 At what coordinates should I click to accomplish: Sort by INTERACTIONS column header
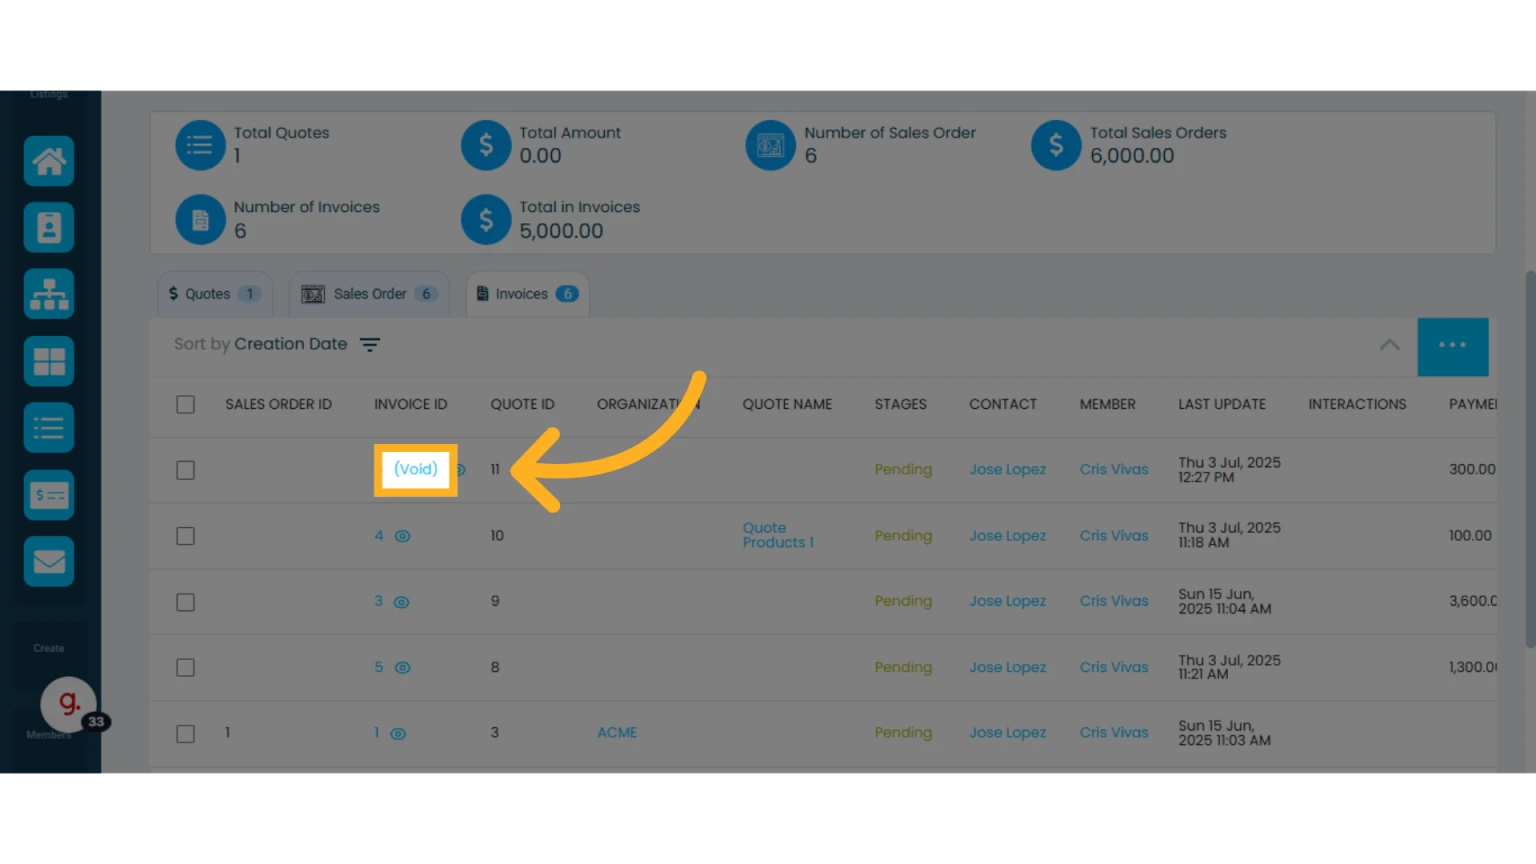pos(1357,404)
